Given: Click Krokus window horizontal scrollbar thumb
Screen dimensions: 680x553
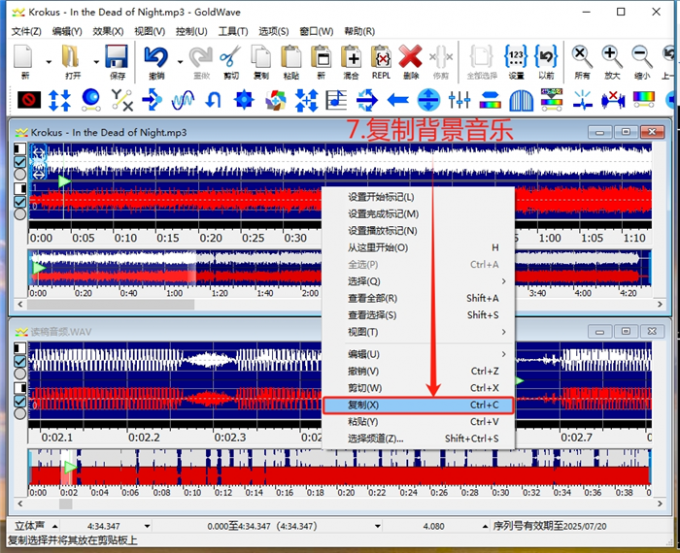Looking at the screenshot, I should (x=111, y=304).
